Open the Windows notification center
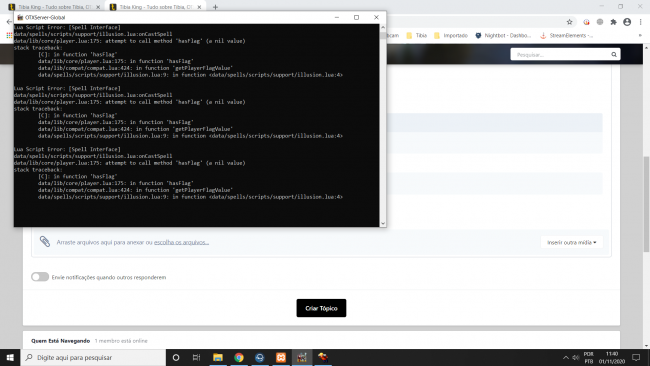 pos(636,357)
